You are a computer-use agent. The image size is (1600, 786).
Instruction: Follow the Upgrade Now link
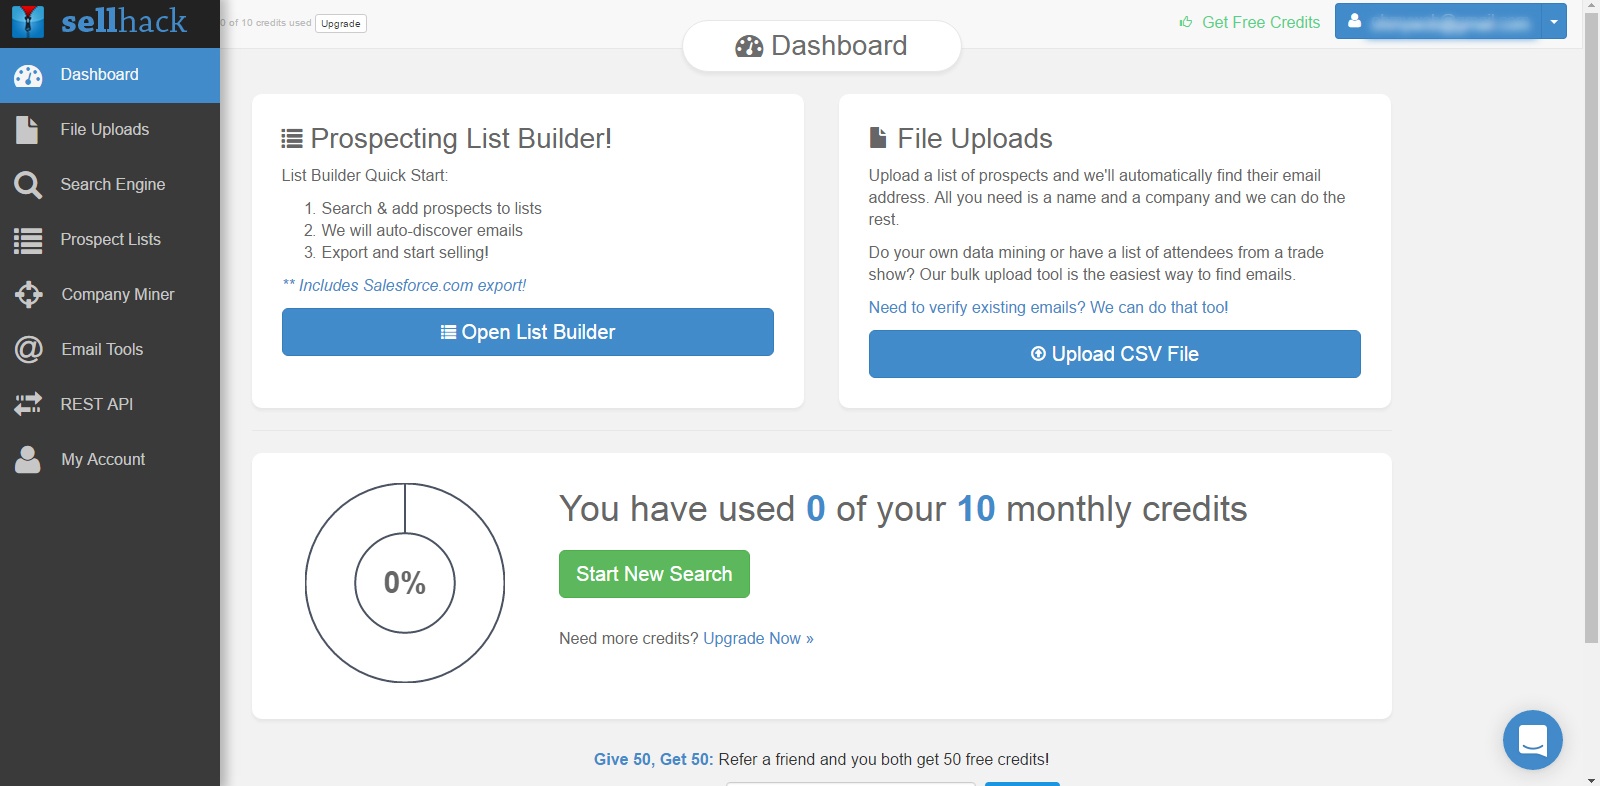[x=758, y=638]
